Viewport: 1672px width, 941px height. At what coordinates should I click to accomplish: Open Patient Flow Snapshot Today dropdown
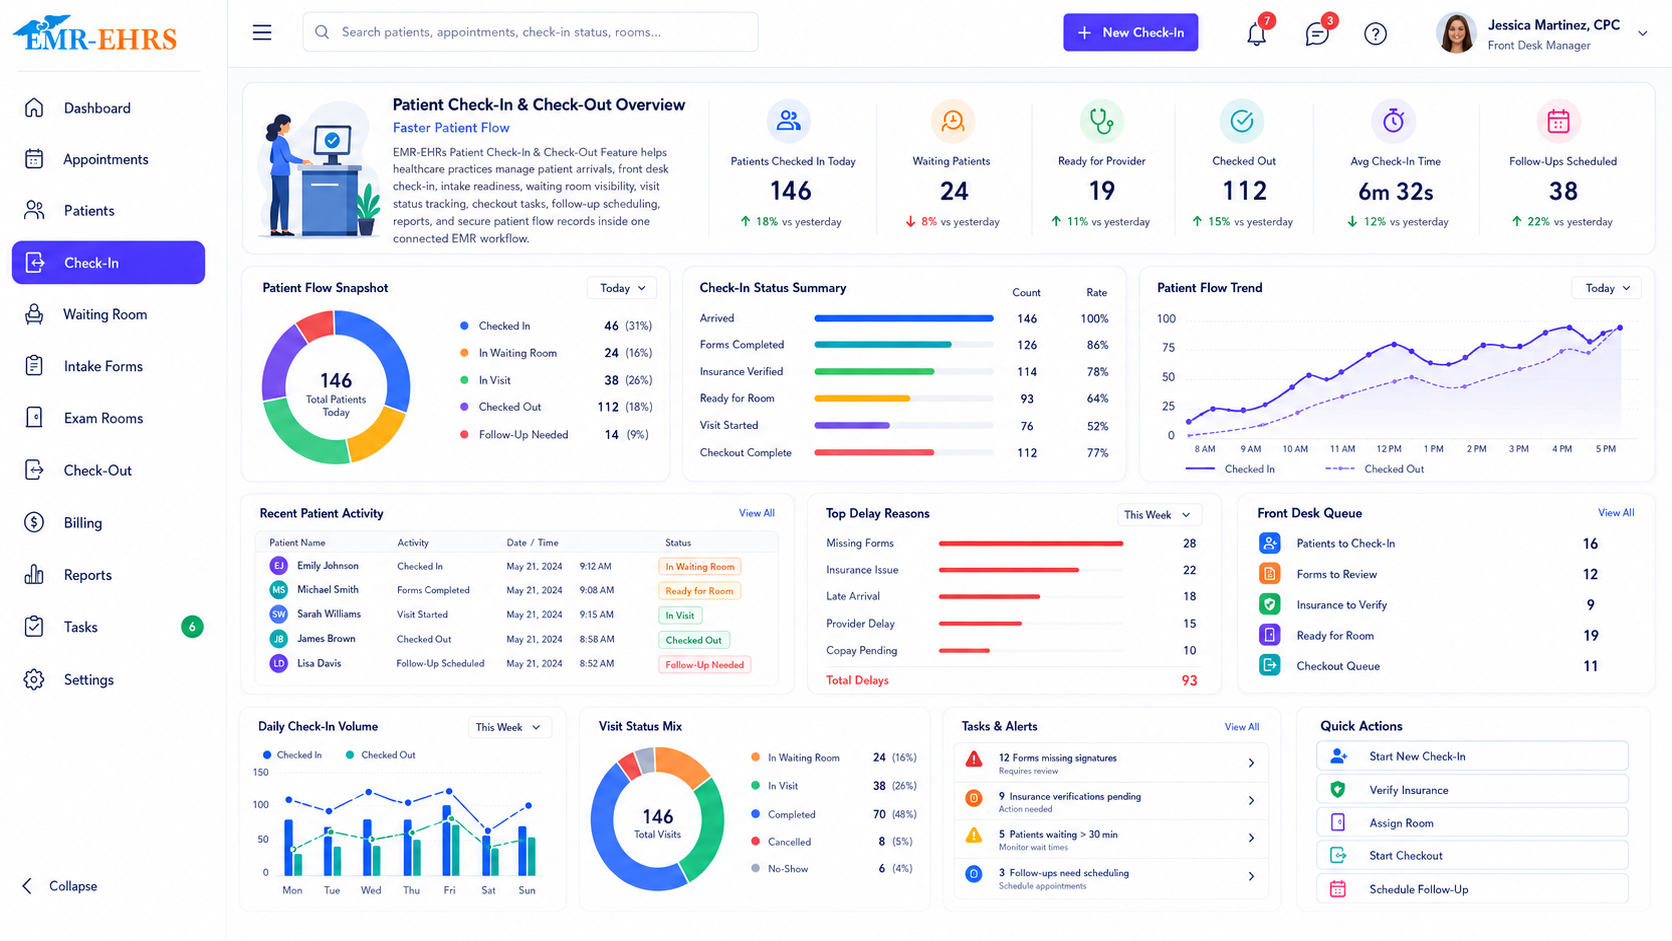coord(622,288)
